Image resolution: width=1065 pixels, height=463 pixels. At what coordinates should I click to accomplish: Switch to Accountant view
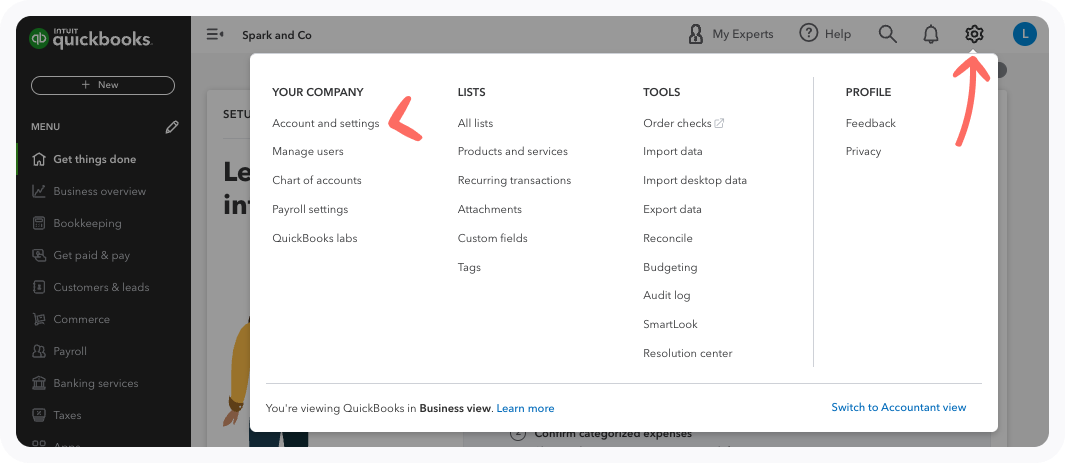tap(899, 407)
